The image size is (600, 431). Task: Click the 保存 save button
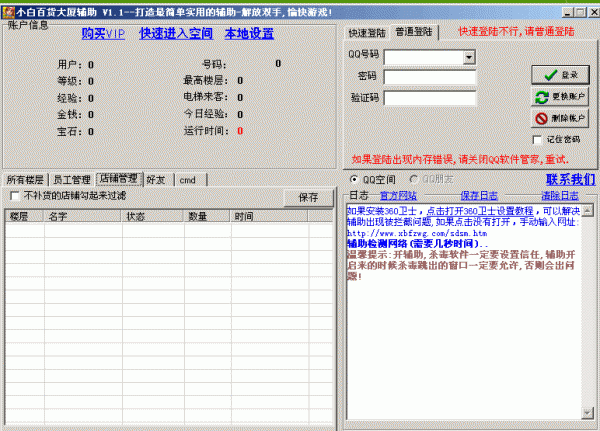308,198
